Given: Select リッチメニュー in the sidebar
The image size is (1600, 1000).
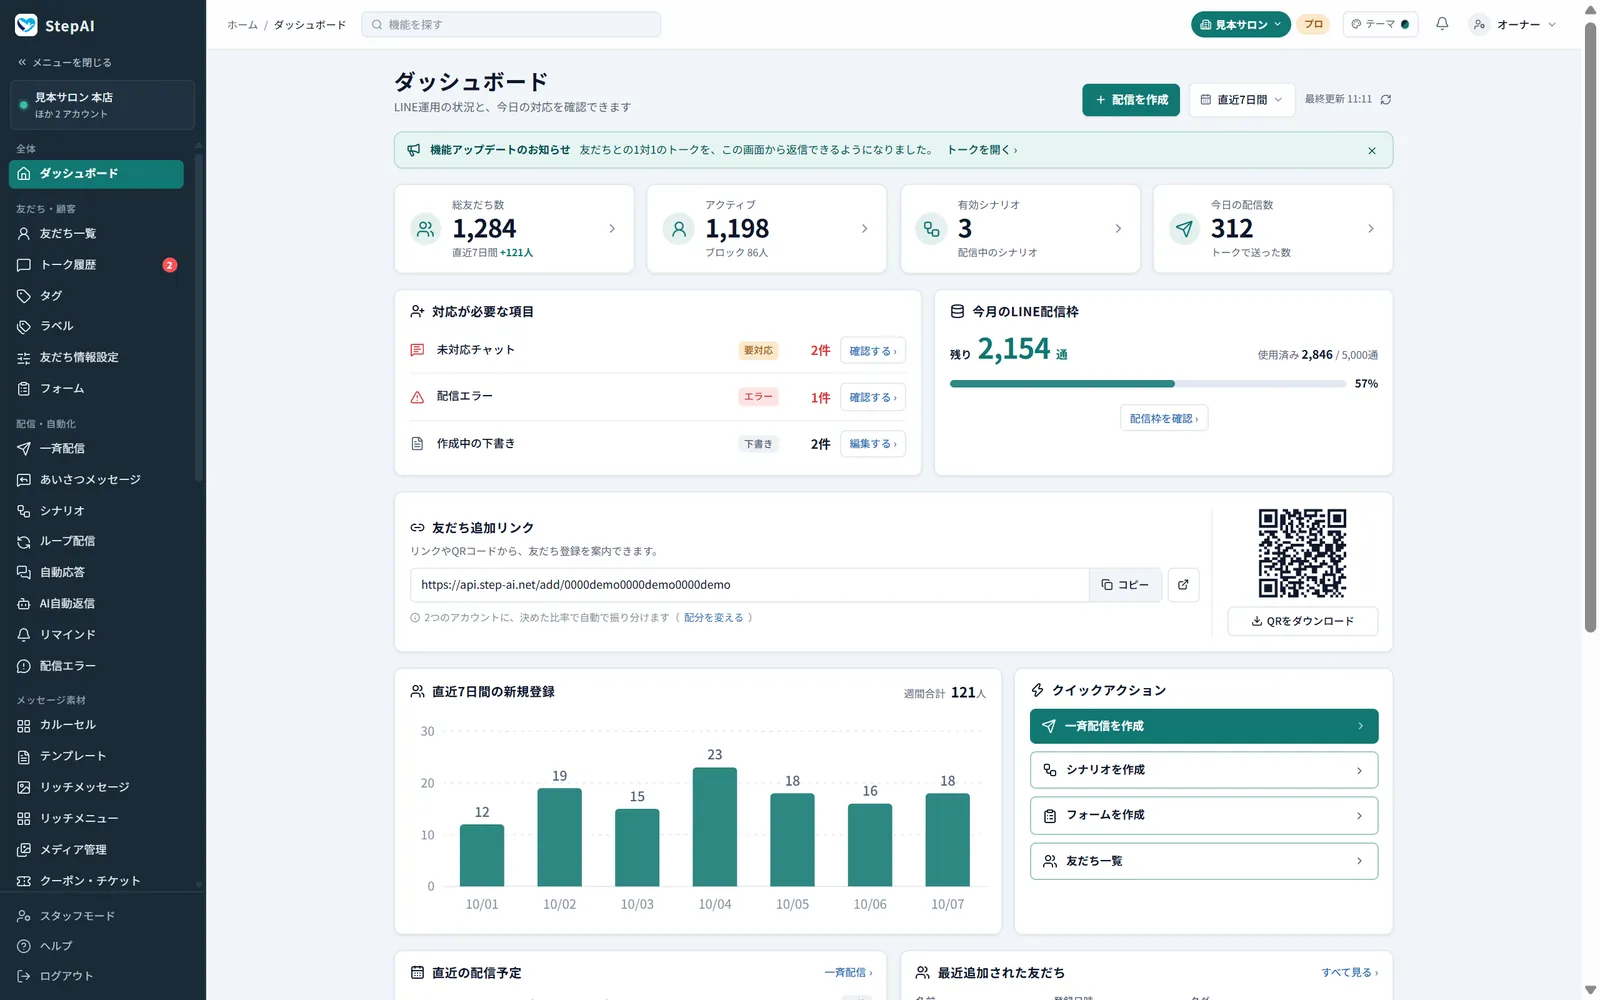Looking at the screenshot, I should click(96, 819).
